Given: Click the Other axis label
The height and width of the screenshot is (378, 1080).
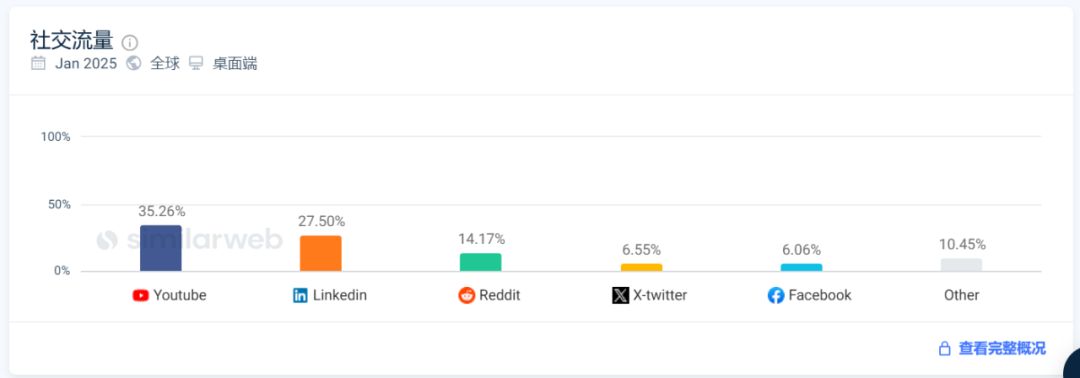Looking at the screenshot, I should point(962,295).
